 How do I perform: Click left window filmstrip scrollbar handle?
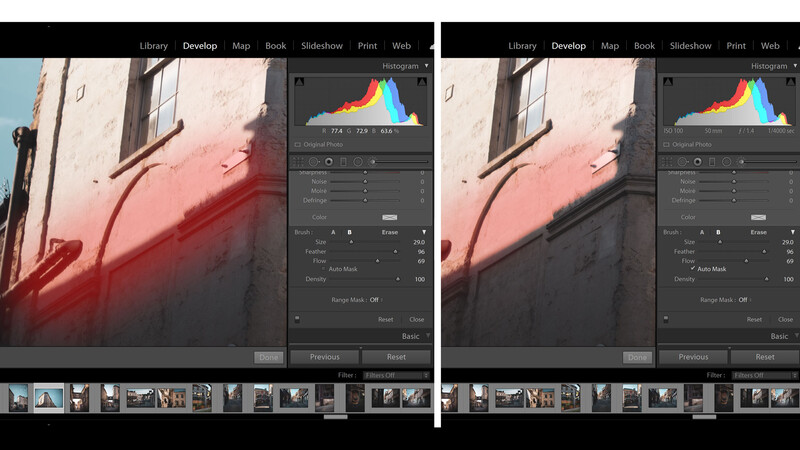(336, 417)
